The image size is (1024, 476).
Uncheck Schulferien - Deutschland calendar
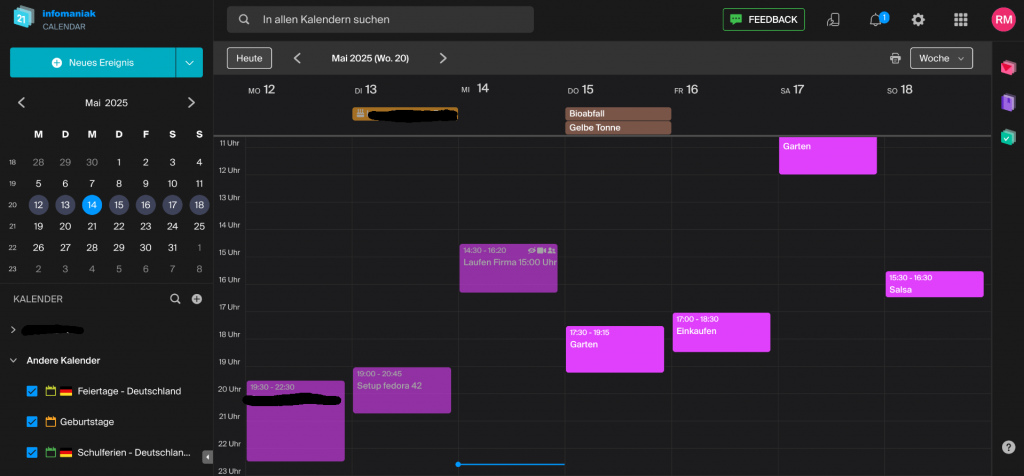click(32, 452)
